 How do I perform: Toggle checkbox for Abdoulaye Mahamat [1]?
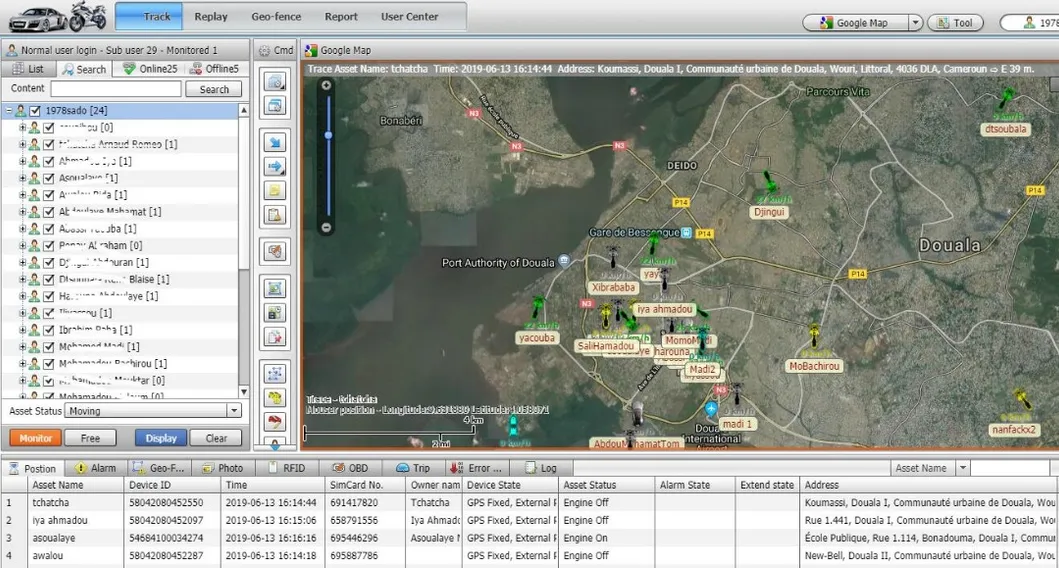[49, 211]
